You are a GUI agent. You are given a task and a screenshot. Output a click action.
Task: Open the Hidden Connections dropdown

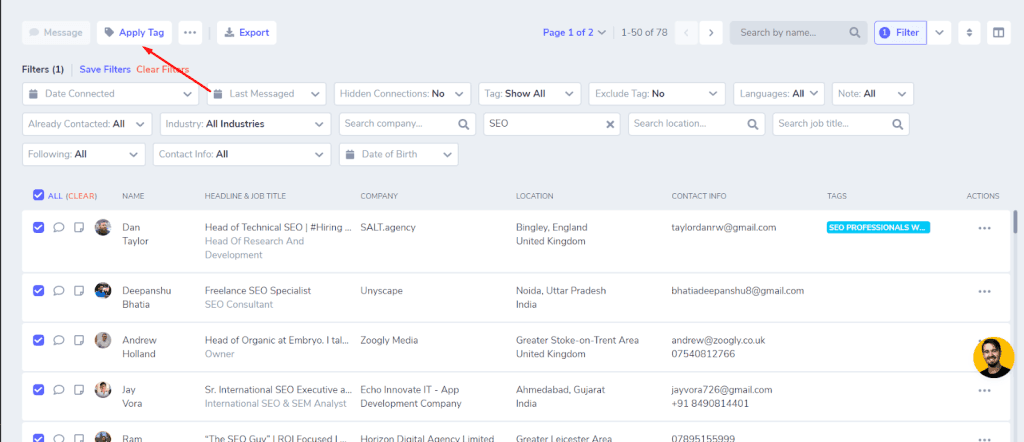coord(402,94)
